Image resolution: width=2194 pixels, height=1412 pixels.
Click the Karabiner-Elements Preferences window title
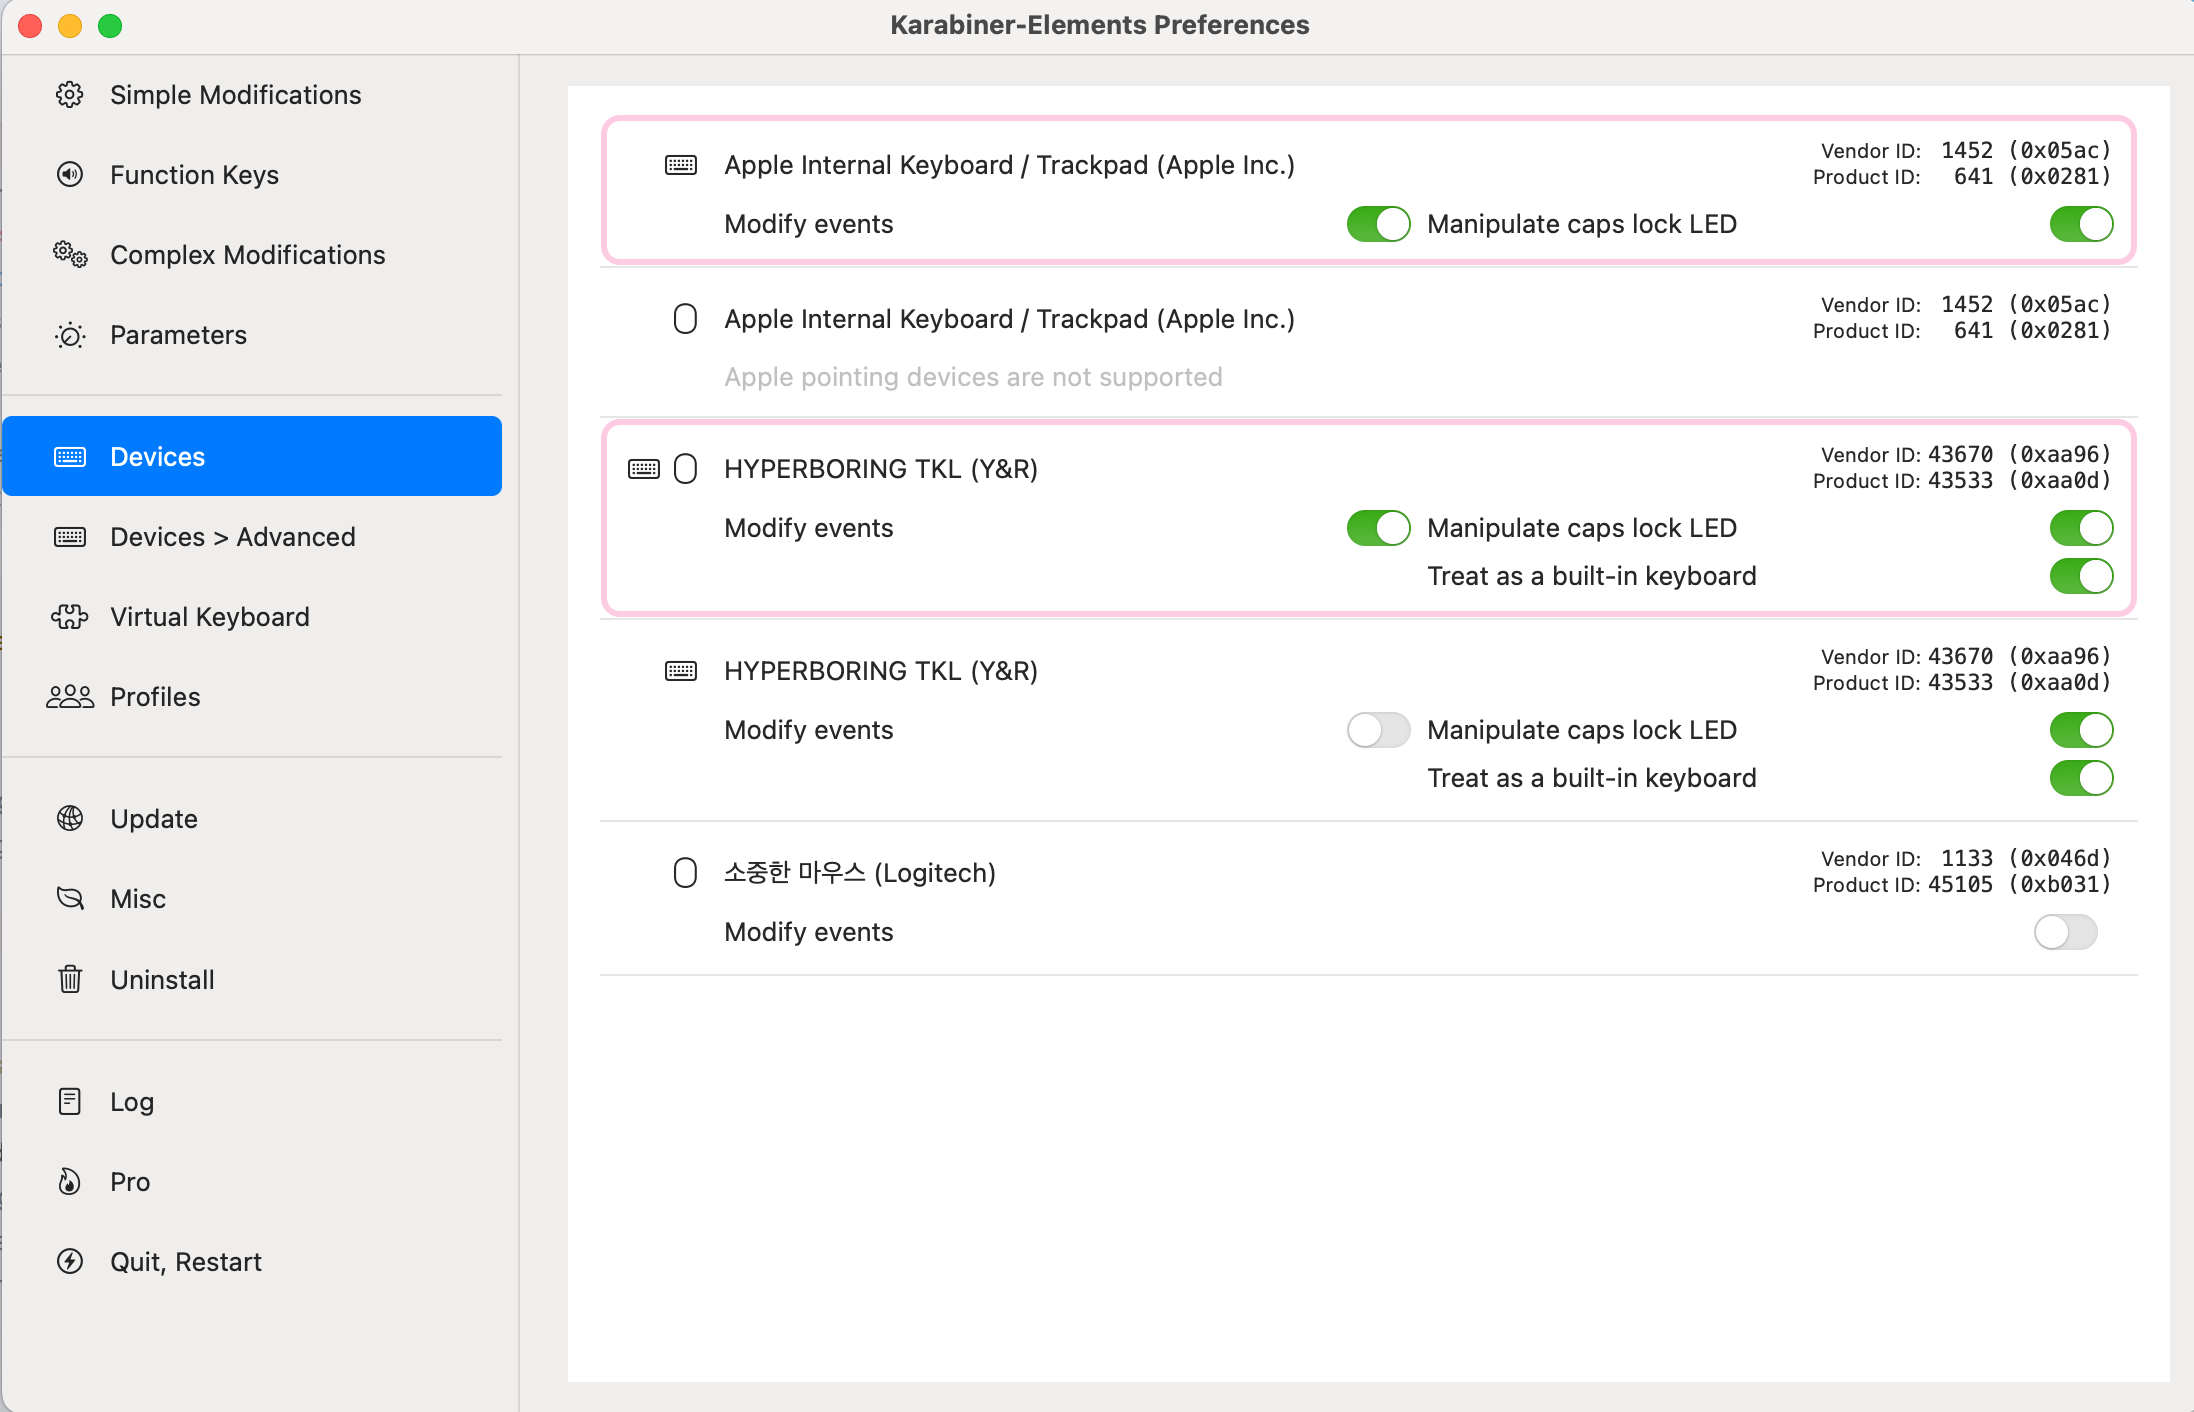(x=1099, y=25)
